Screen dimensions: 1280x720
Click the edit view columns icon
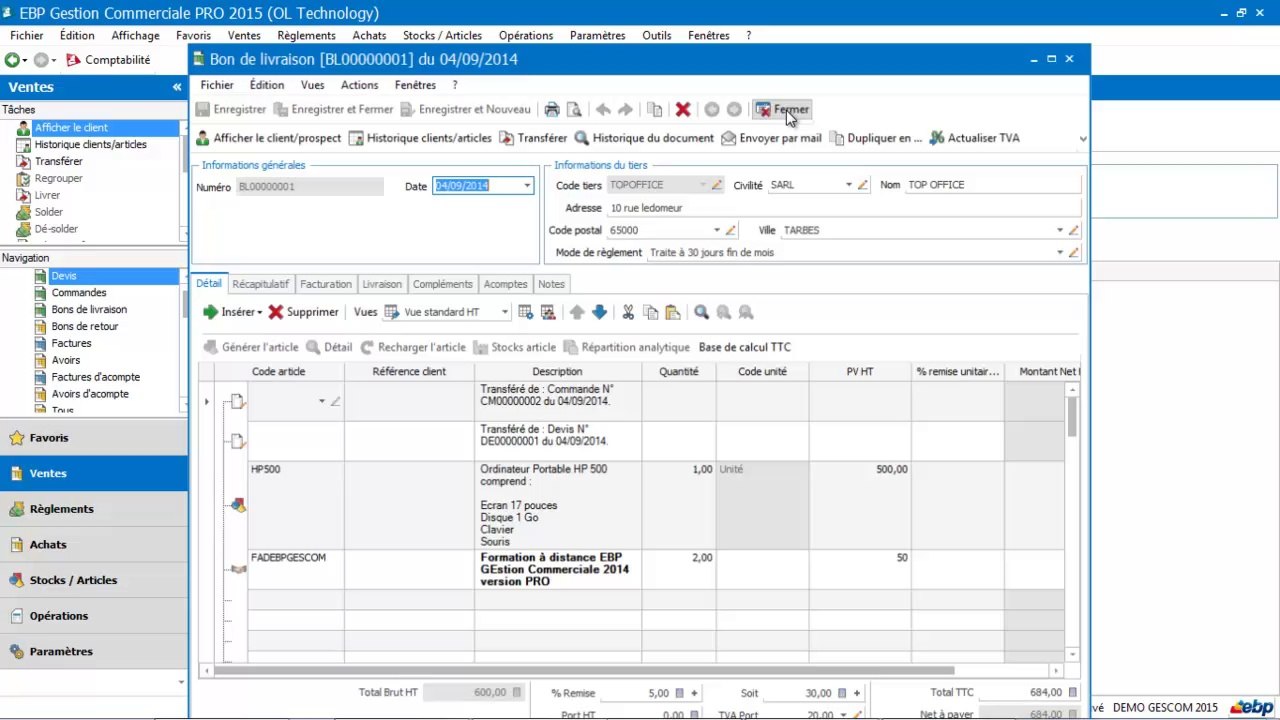548,312
